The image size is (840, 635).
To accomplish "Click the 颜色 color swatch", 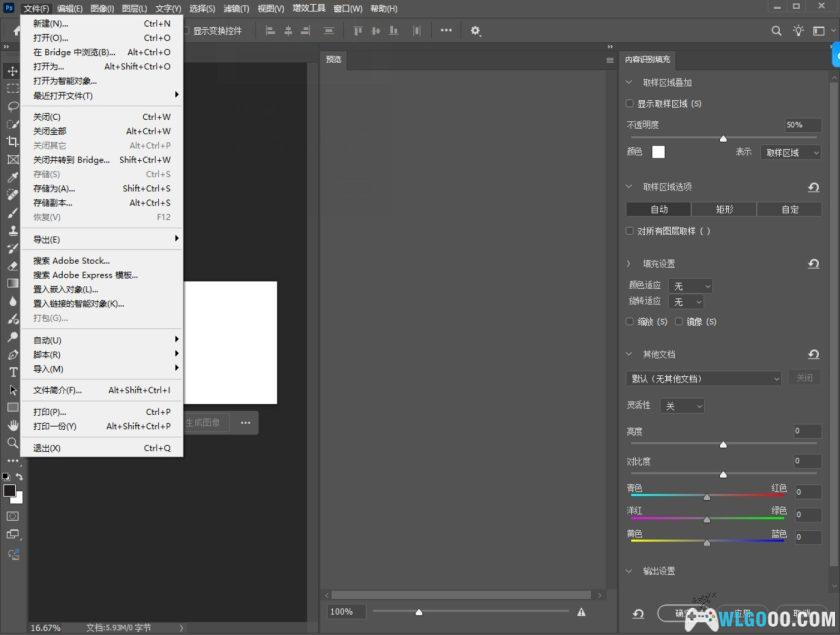I will [658, 152].
